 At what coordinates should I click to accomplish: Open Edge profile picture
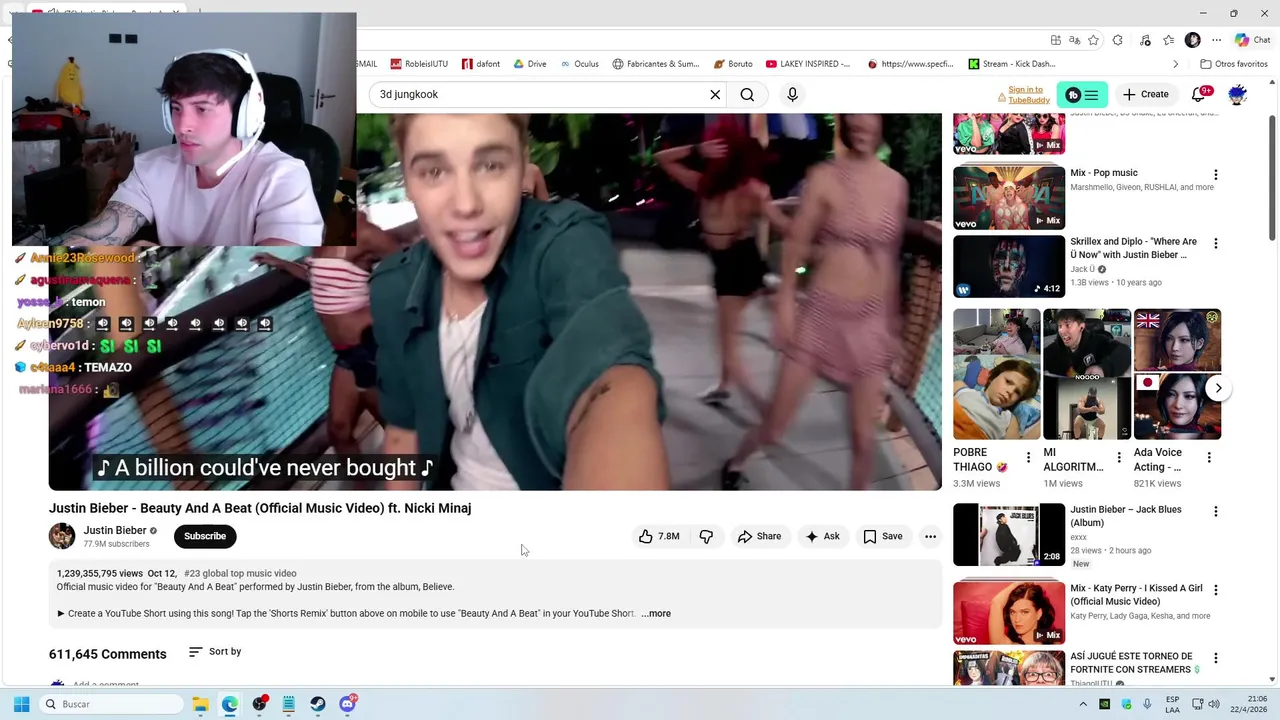tap(1192, 40)
